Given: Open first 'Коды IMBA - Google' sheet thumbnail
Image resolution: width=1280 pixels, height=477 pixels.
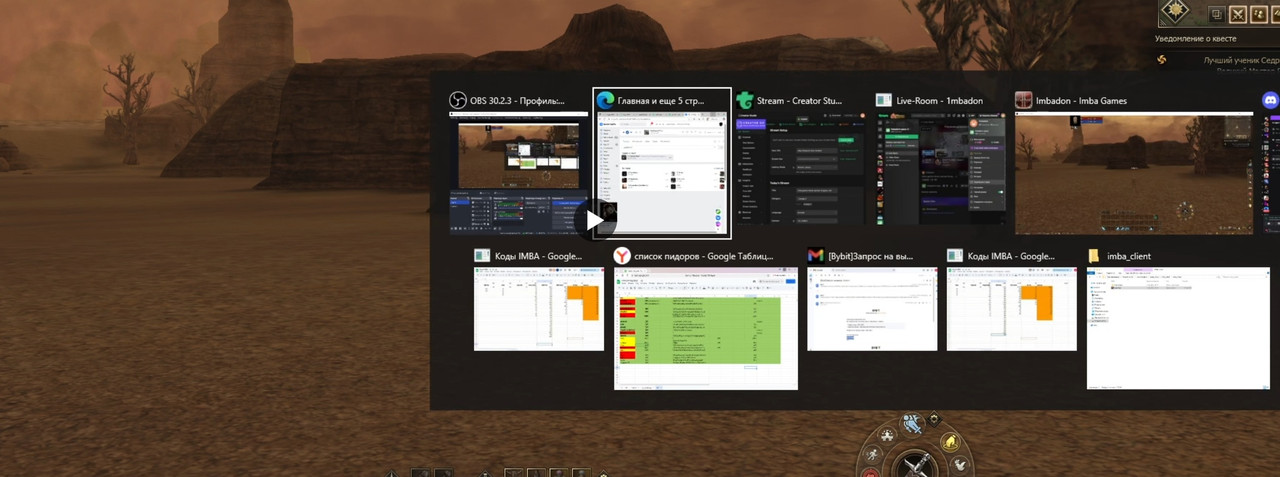Looking at the screenshot, I should click(x=539, y=309).
